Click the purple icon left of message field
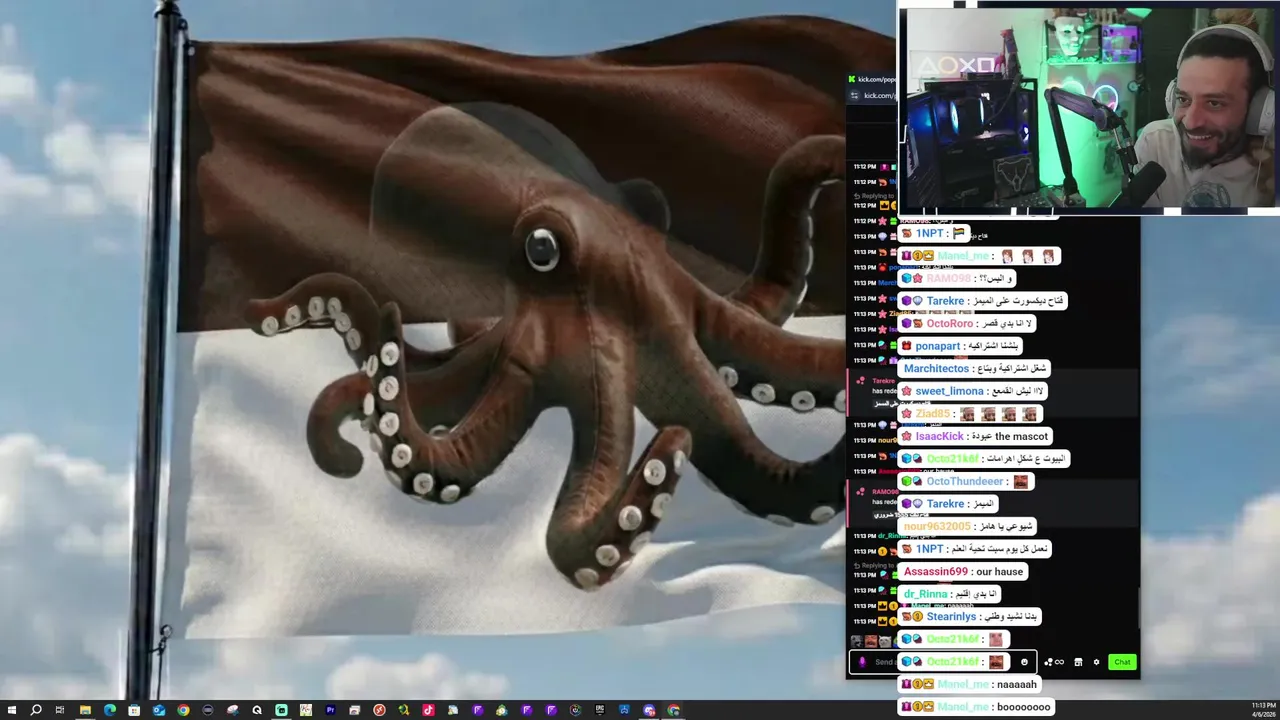This screenshot has width=1280, height=720. point(862,662)
